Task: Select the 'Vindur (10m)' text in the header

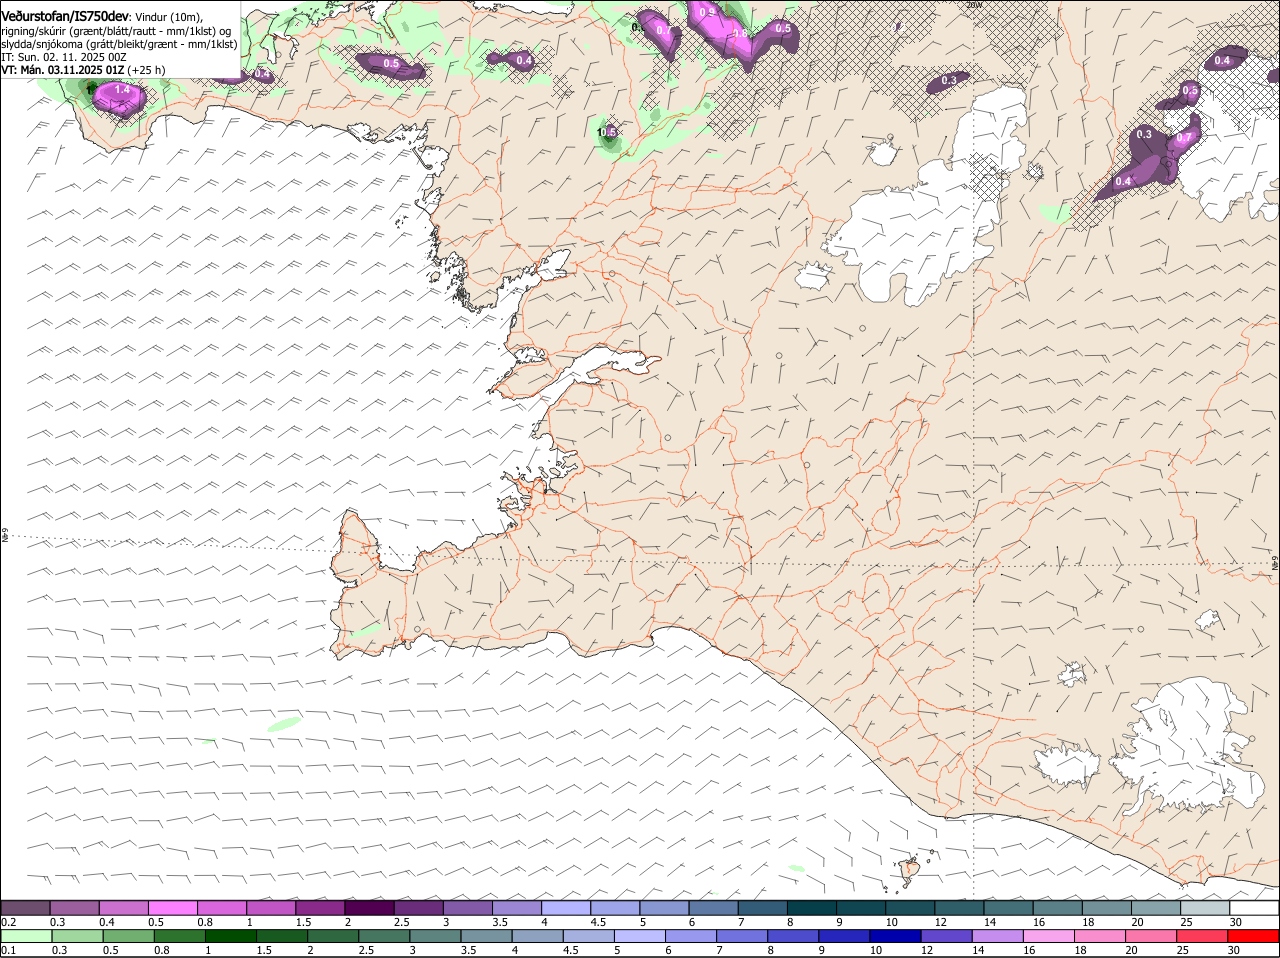Action: [x=166, y=16]
